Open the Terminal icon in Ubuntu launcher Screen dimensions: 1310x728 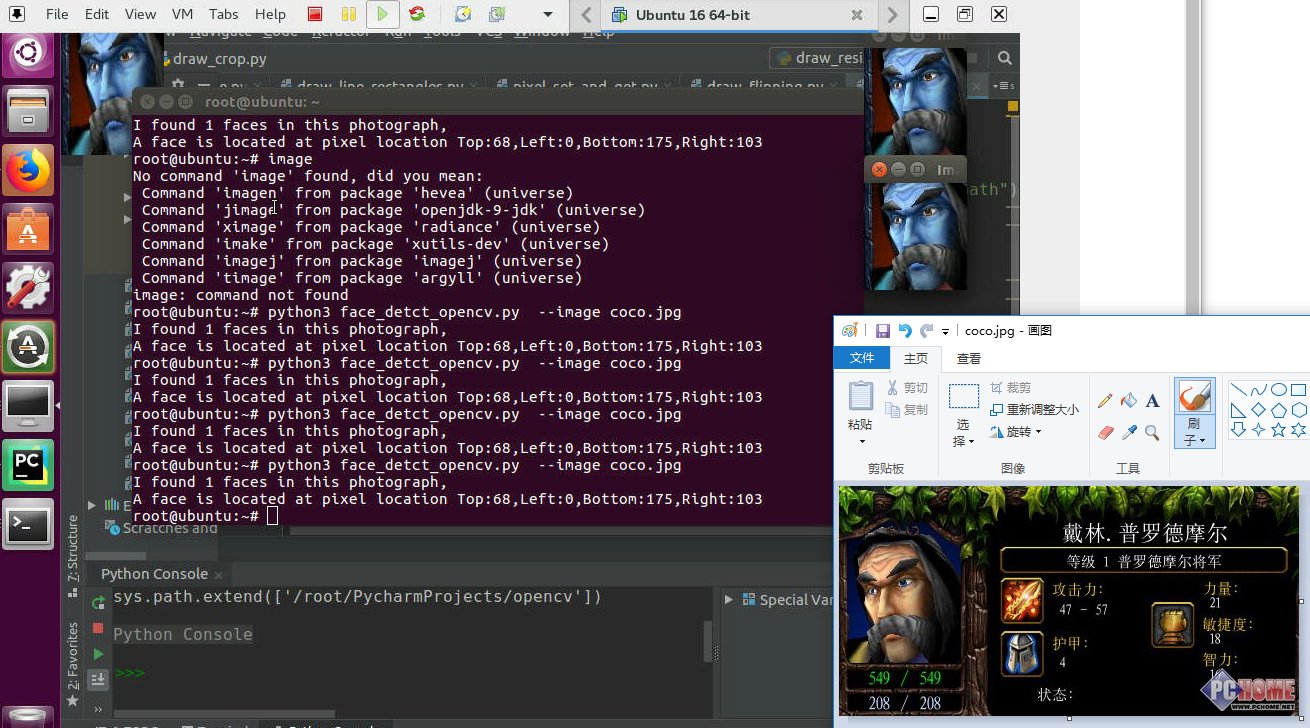(x=28, y=523)
